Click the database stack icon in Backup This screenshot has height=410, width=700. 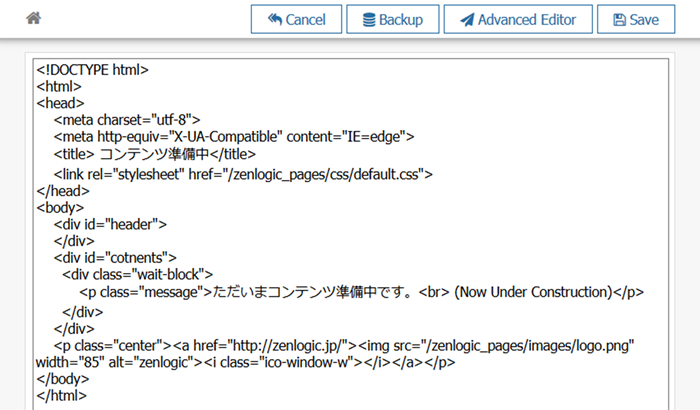click(369, 20)
